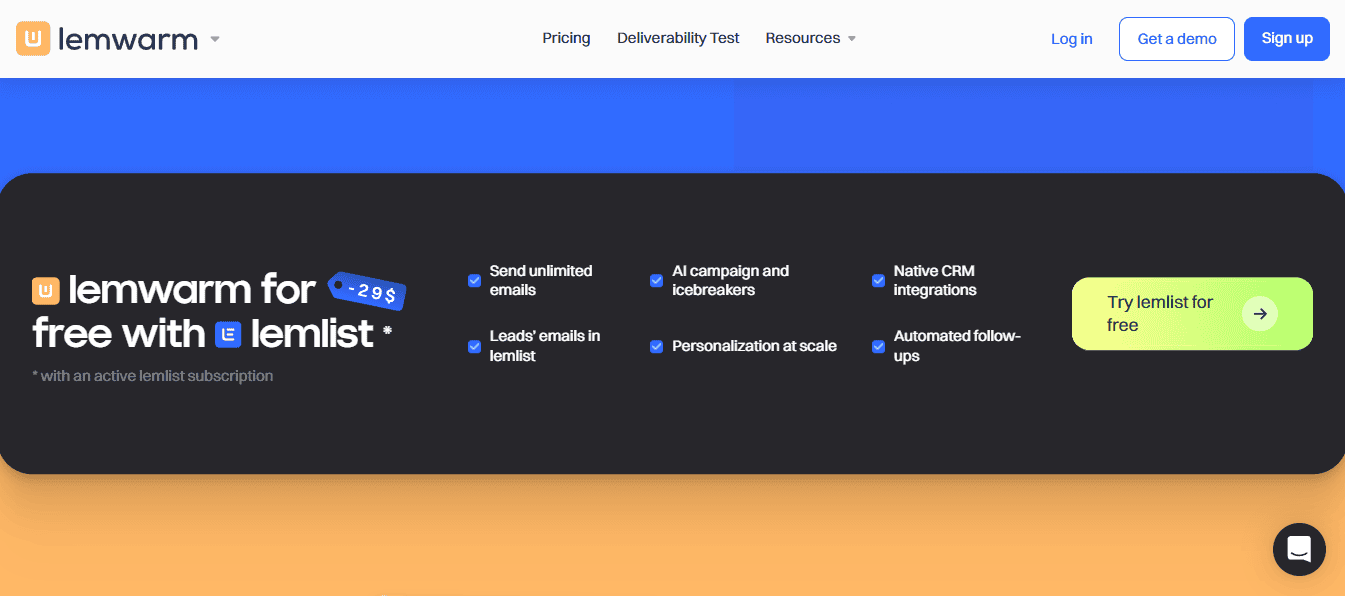1345x596 pixels.
Task: Expand the Resources dropdown arrow
Action: point(852,39)
